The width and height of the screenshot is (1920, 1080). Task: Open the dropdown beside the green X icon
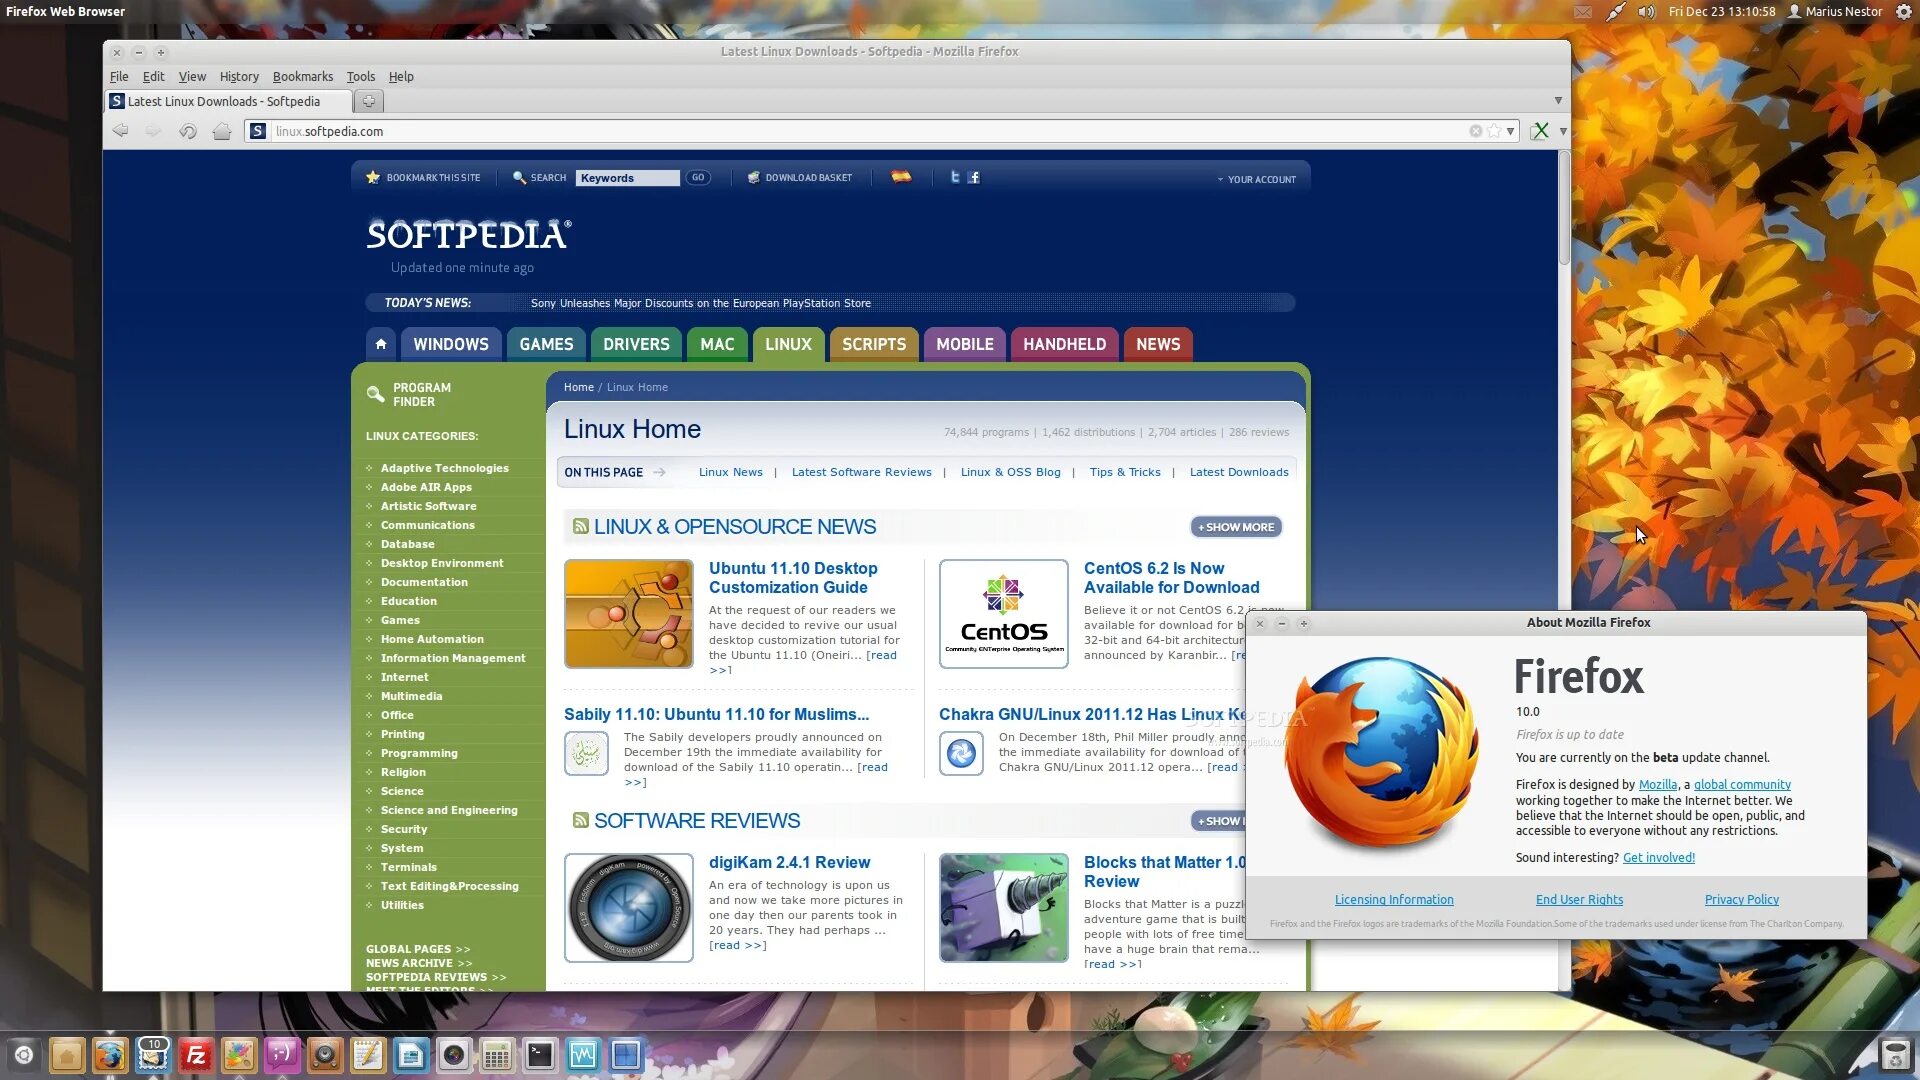pyautogui.click(x=1563, y=131)
